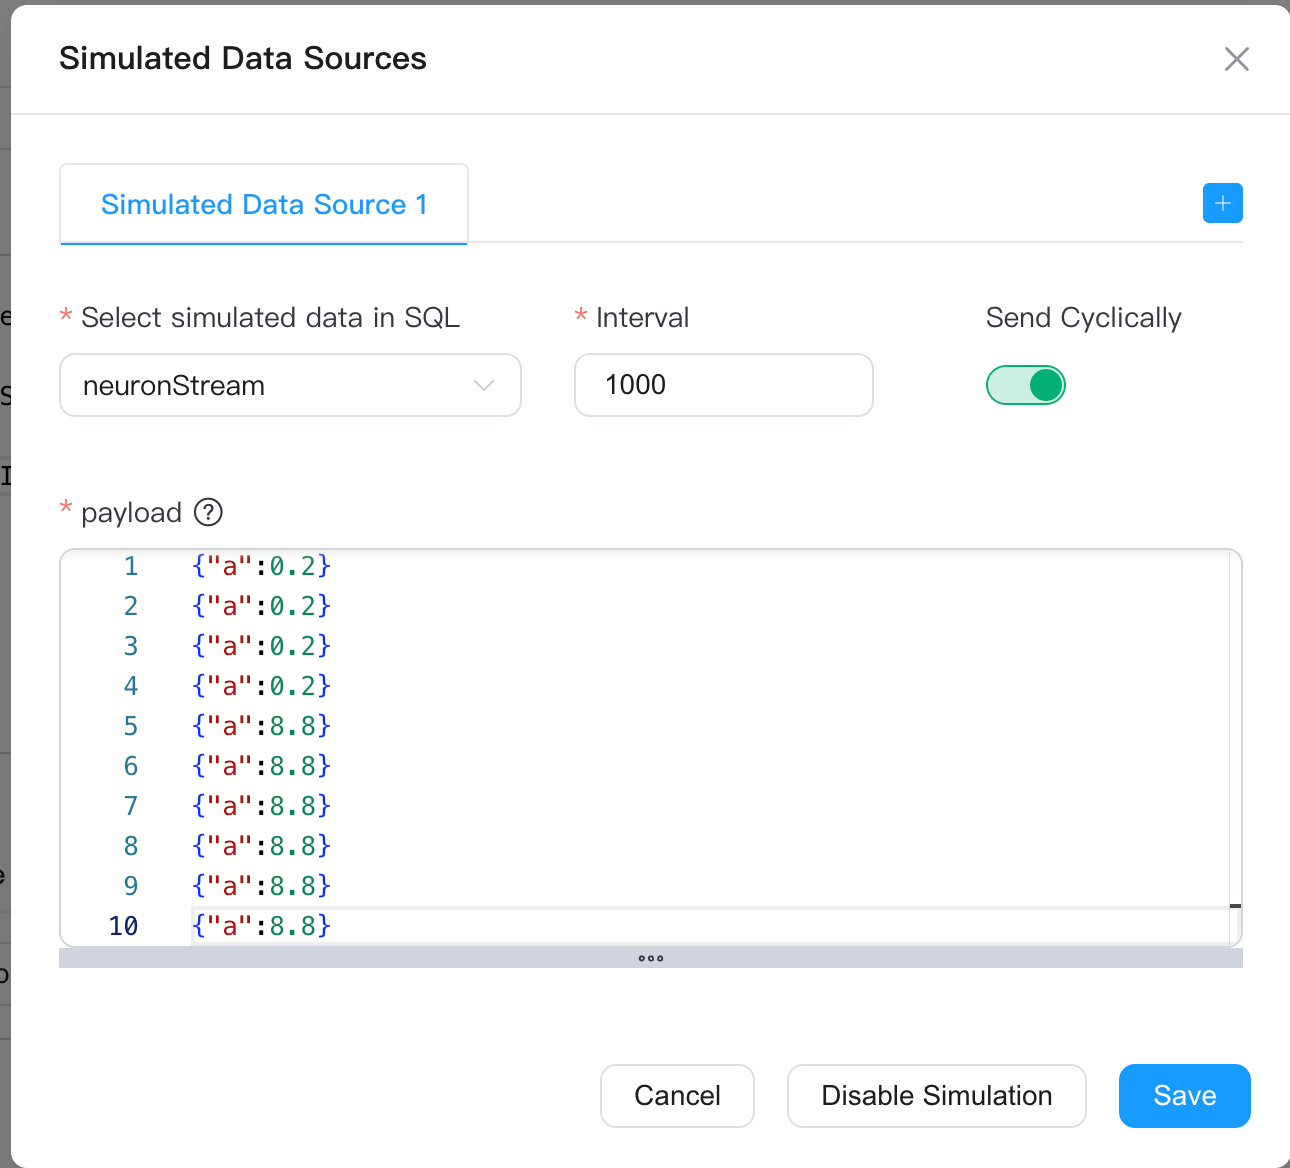Save the simulated data source settings

1184,1096
